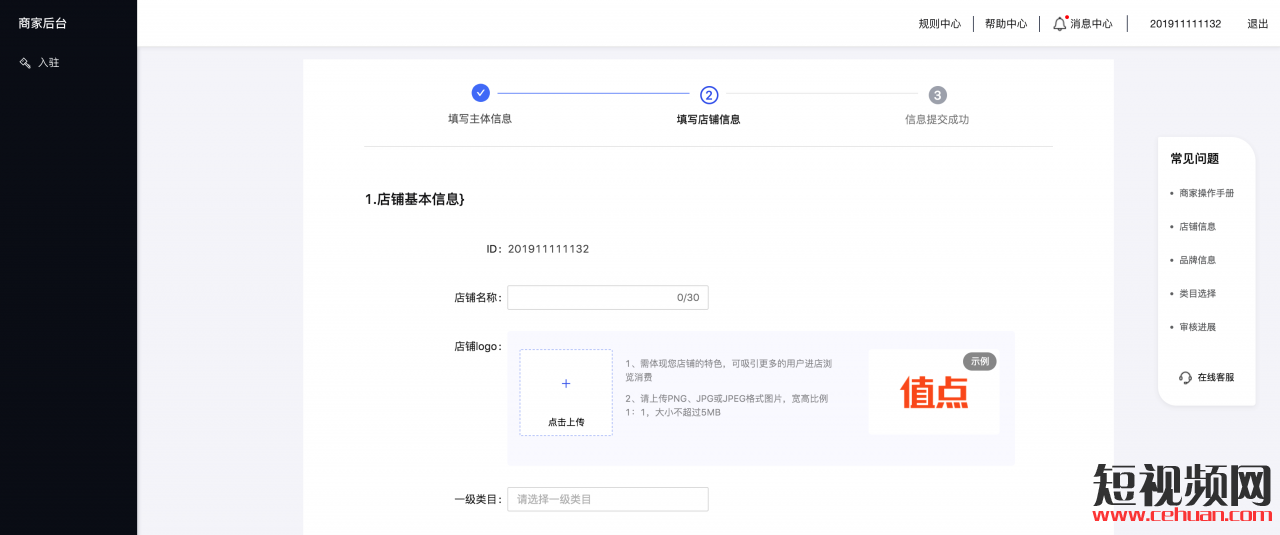Open the 一级类目 dropdown selector

607,499
